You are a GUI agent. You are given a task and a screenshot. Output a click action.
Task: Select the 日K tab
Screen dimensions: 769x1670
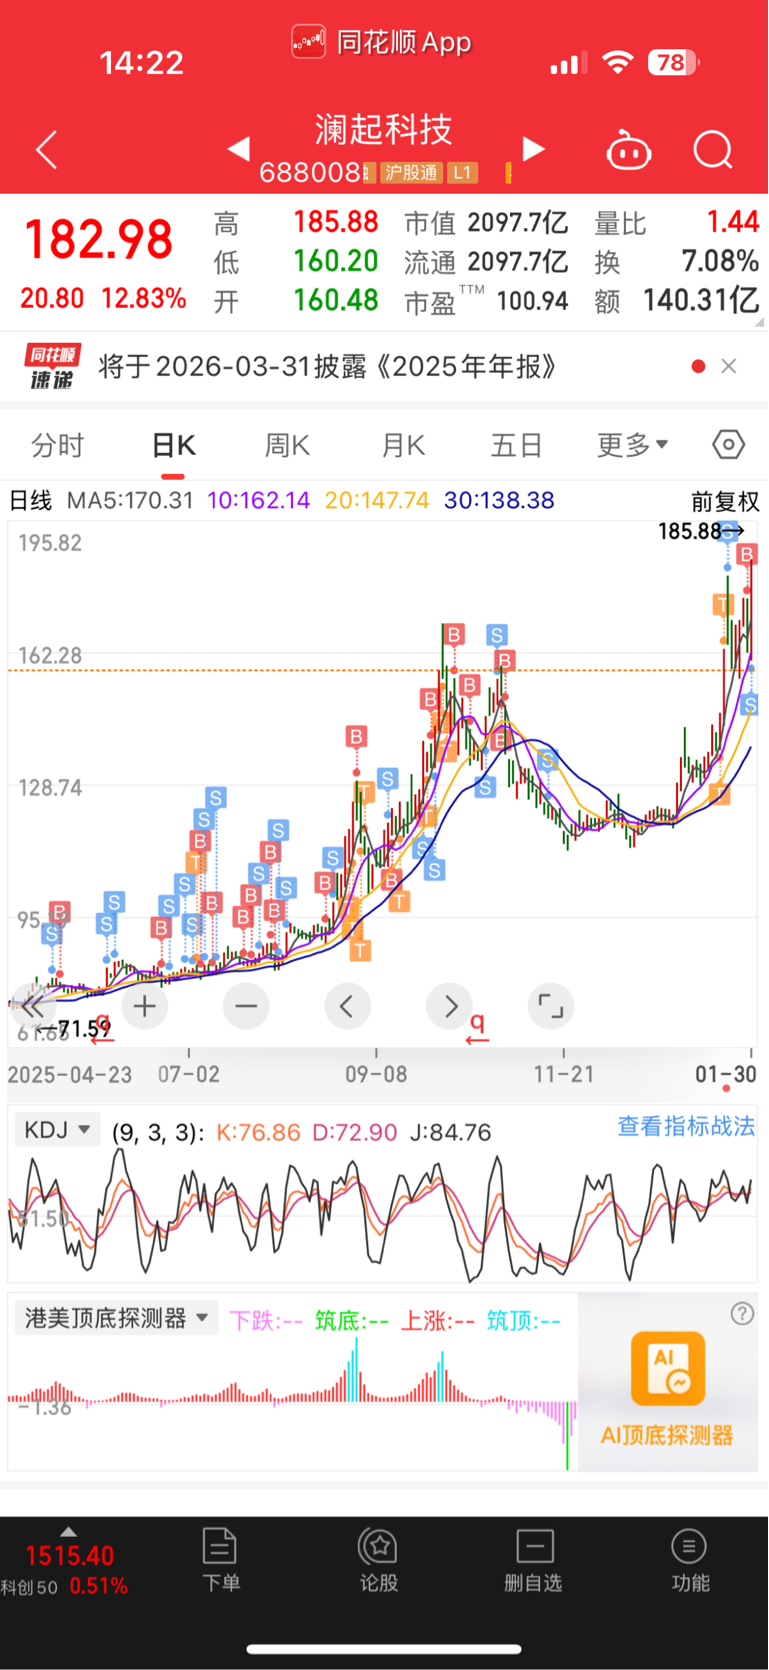pyautogui.click(x=174, y=445)
